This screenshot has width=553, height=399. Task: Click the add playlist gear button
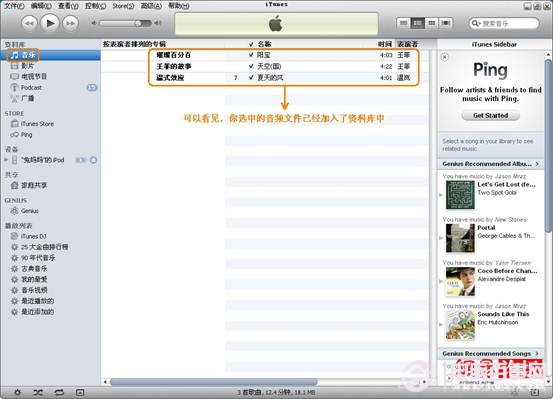(17, 392)
